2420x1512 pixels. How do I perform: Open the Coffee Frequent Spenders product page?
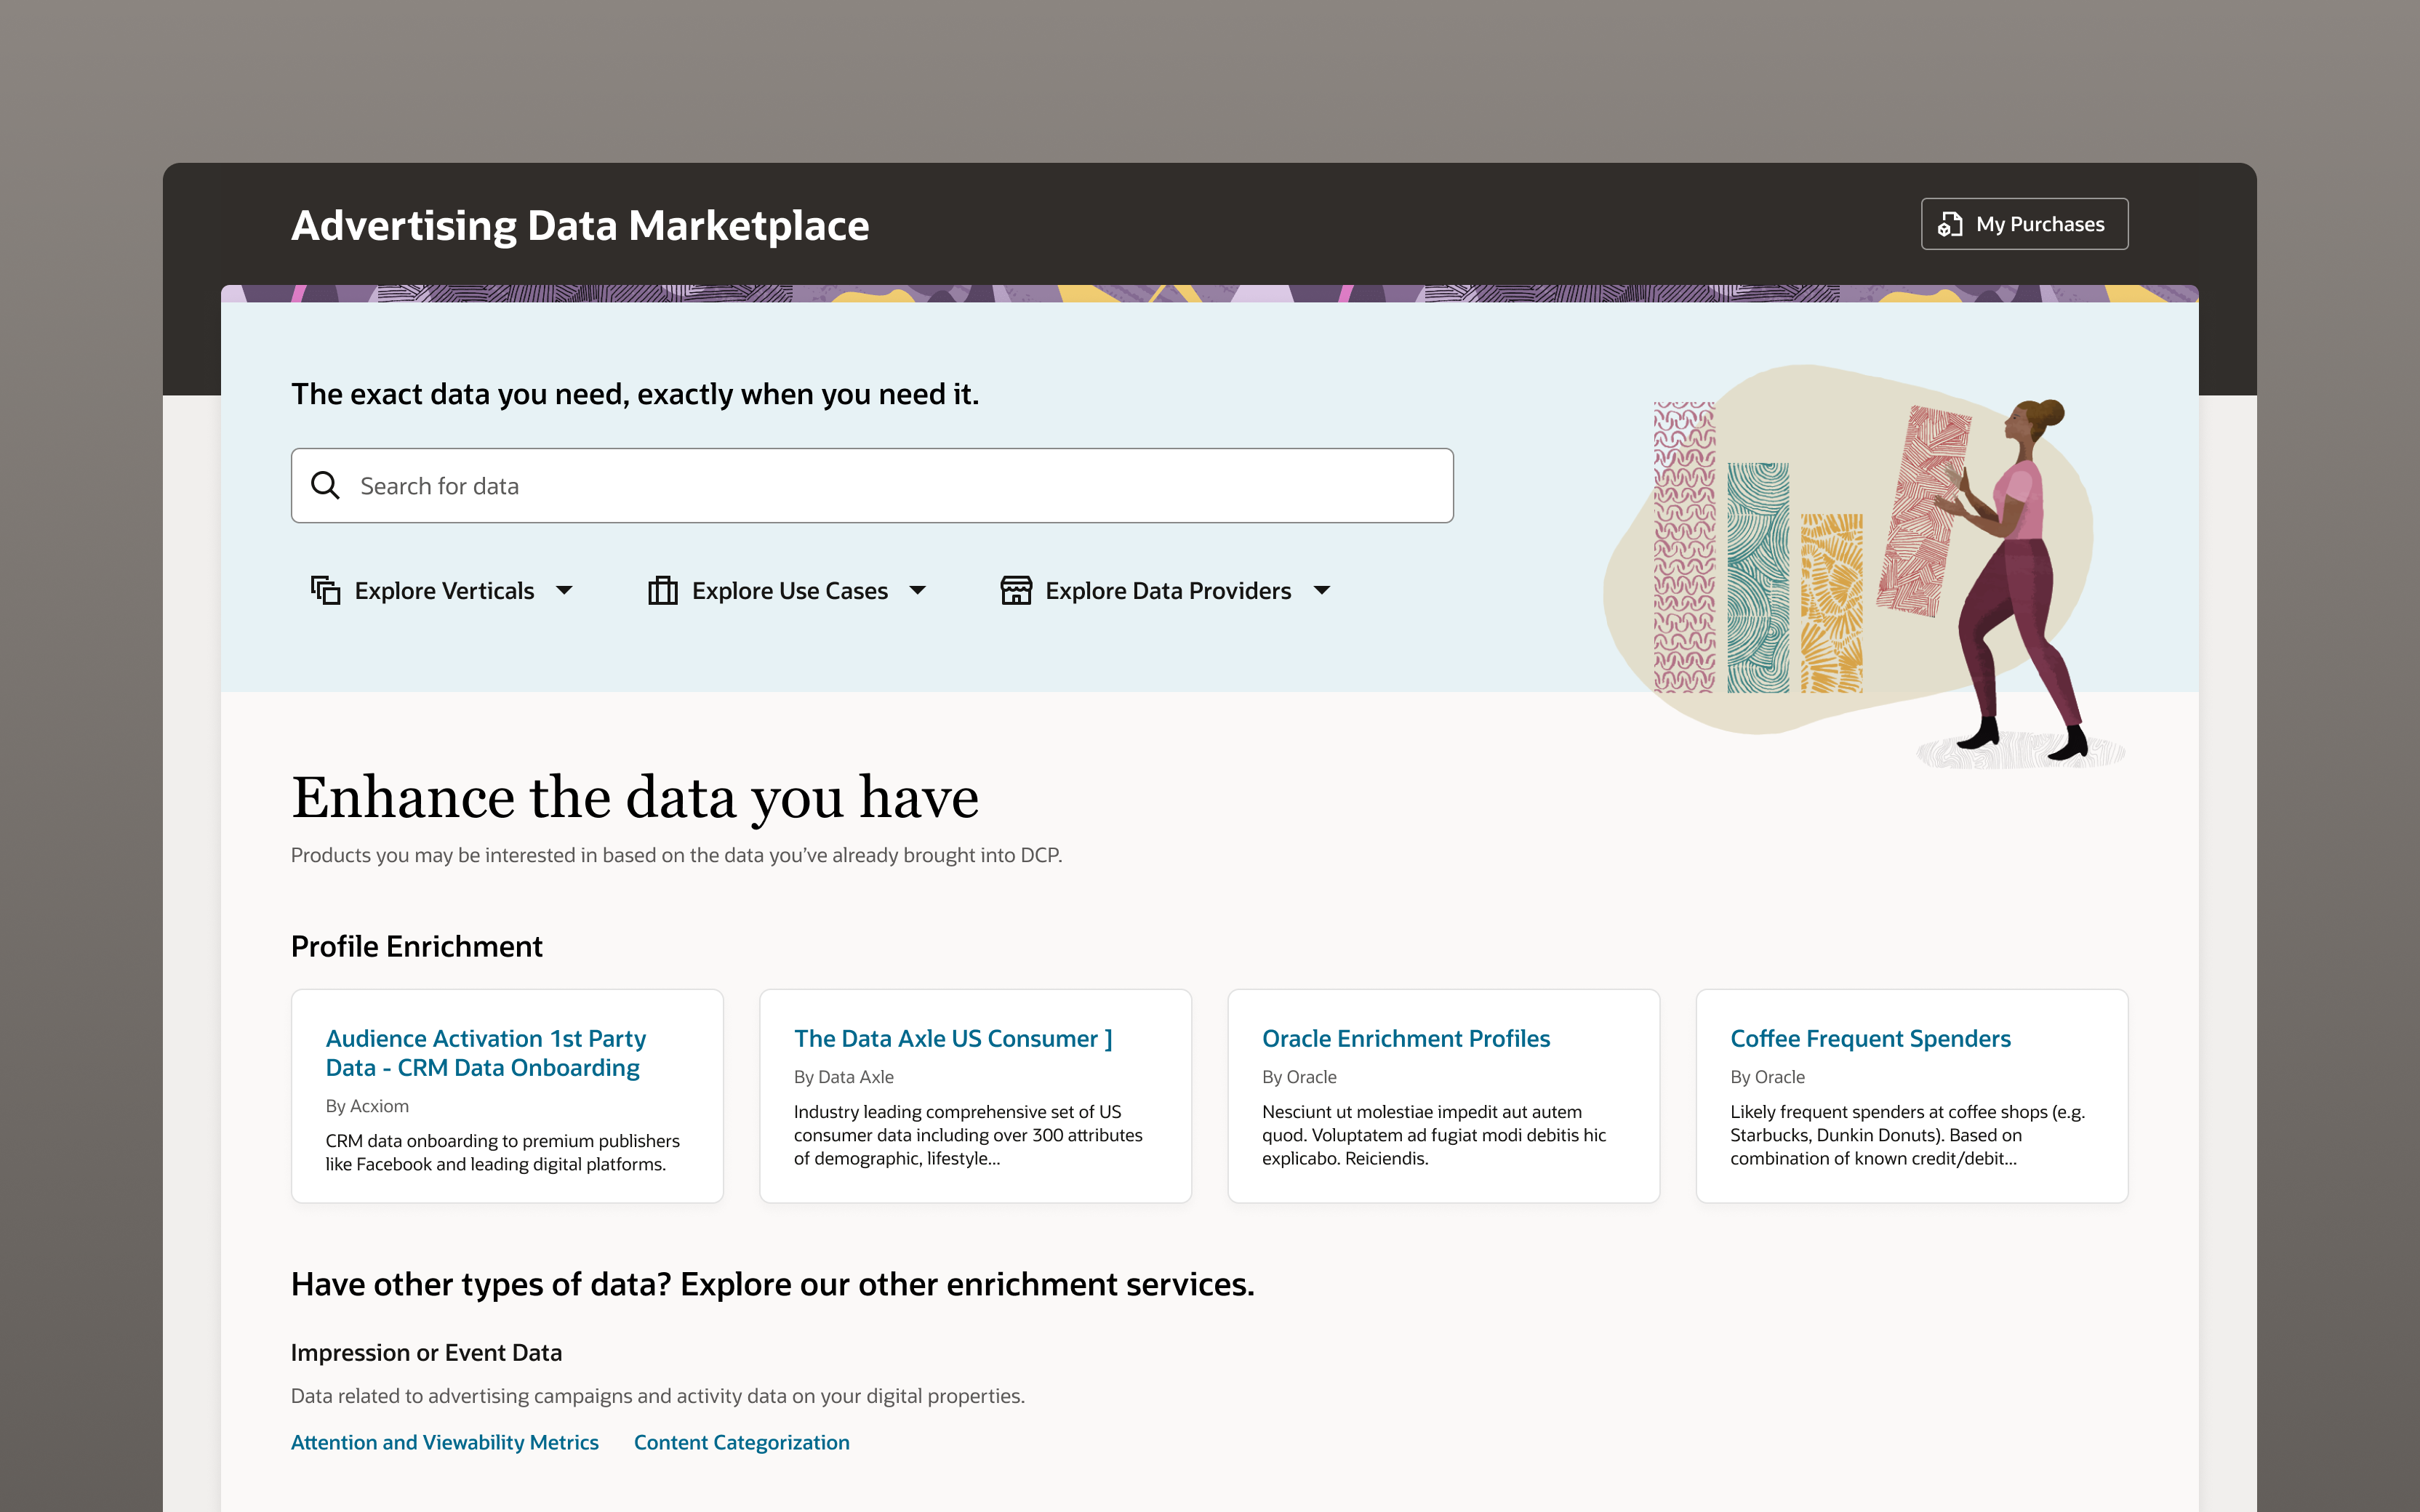[x=1870, y=1038]
